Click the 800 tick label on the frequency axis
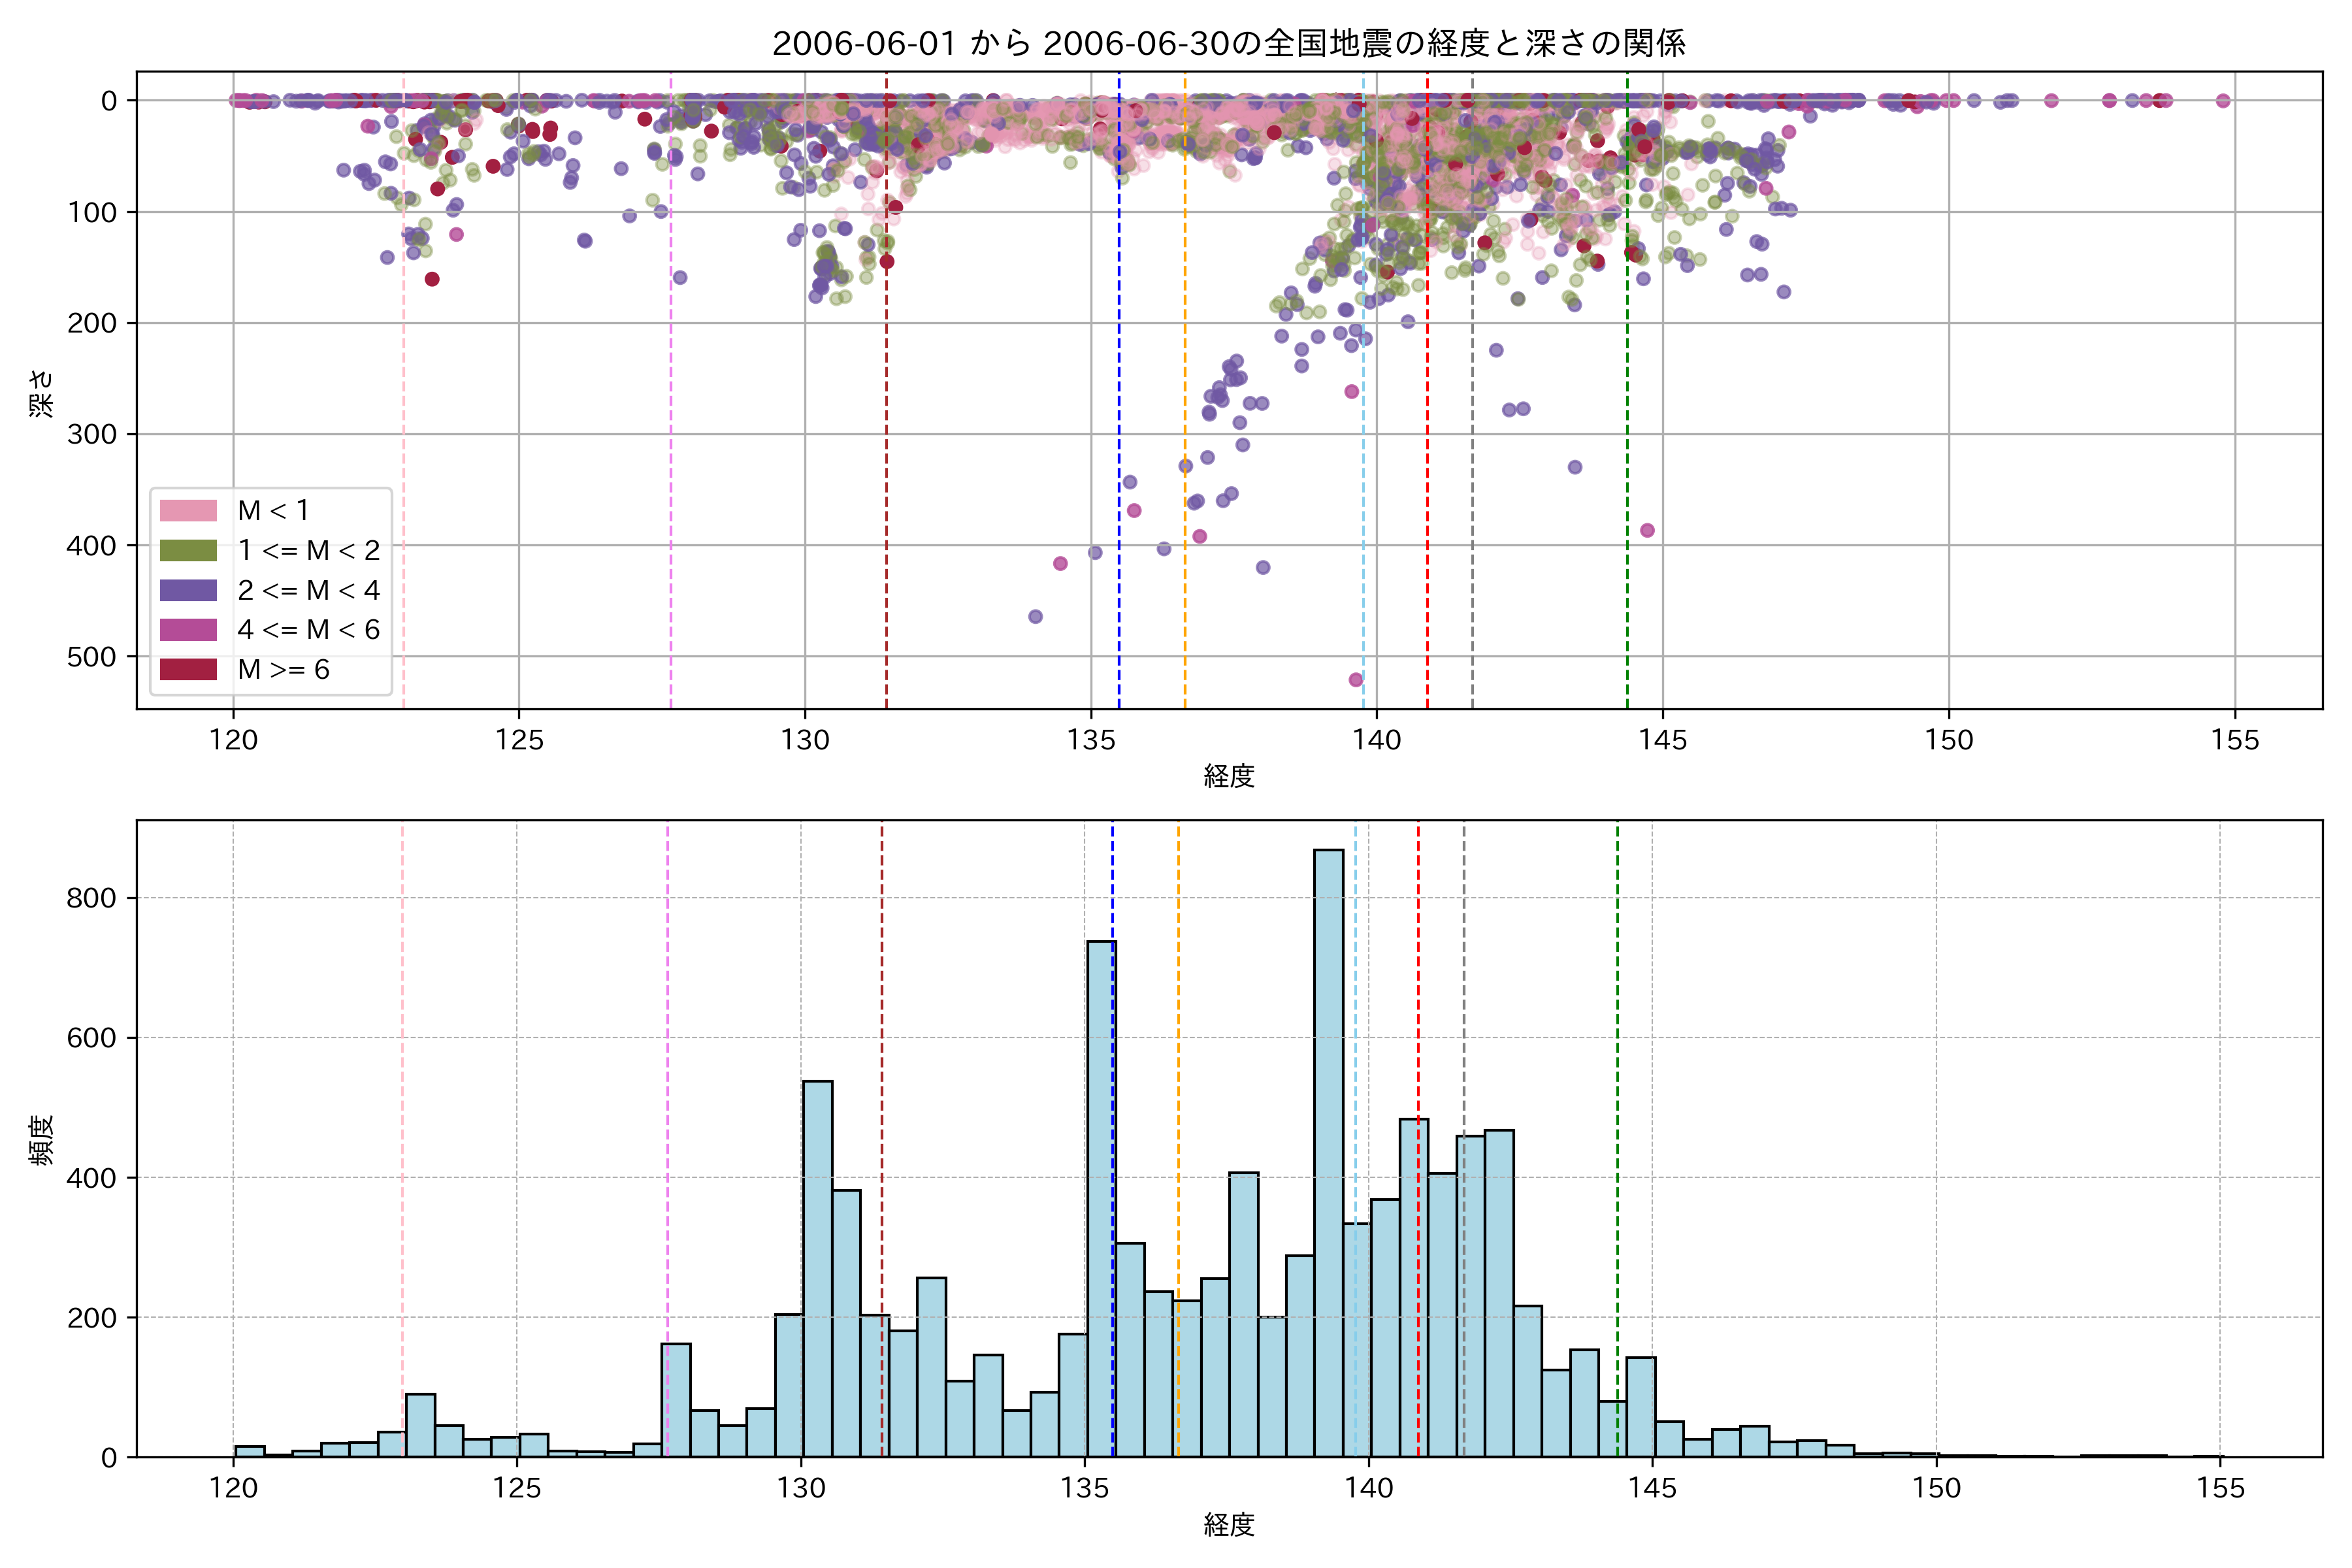The height and width of the screenshot is (1568, 2352). pos(92,898)
